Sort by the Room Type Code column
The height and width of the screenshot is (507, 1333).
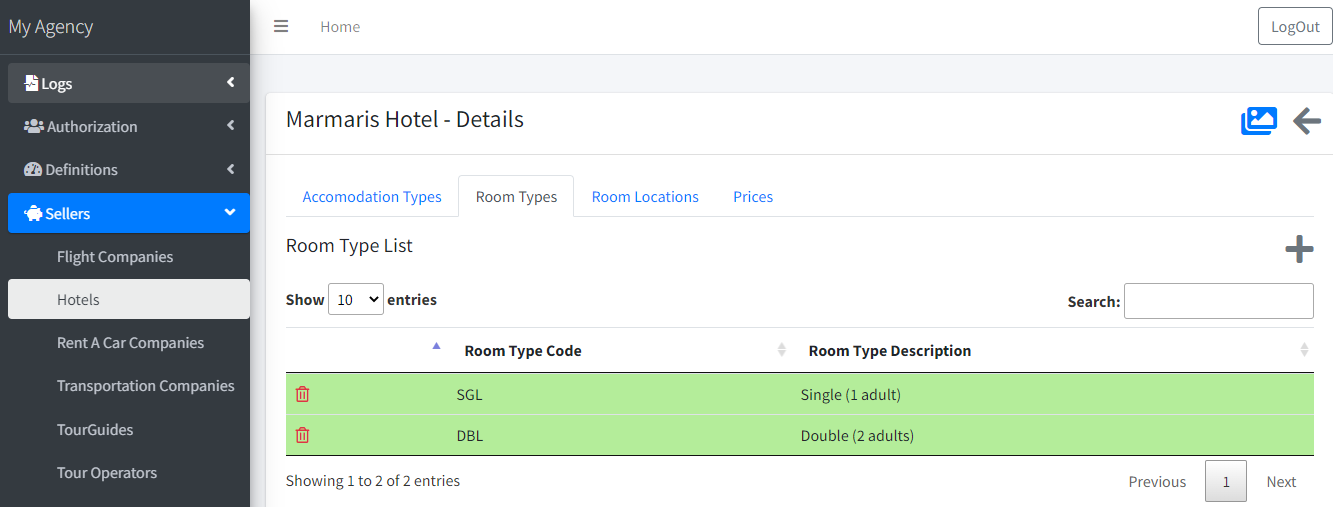(522, 351)
